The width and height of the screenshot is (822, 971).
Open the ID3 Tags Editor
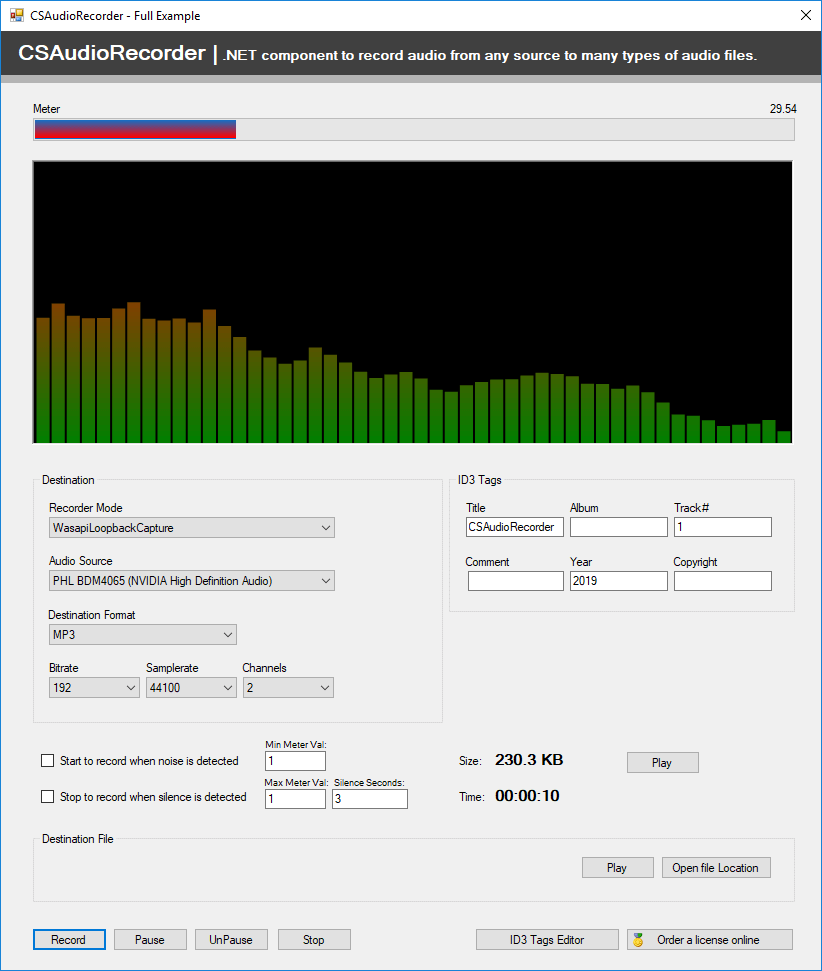point(547,939)
